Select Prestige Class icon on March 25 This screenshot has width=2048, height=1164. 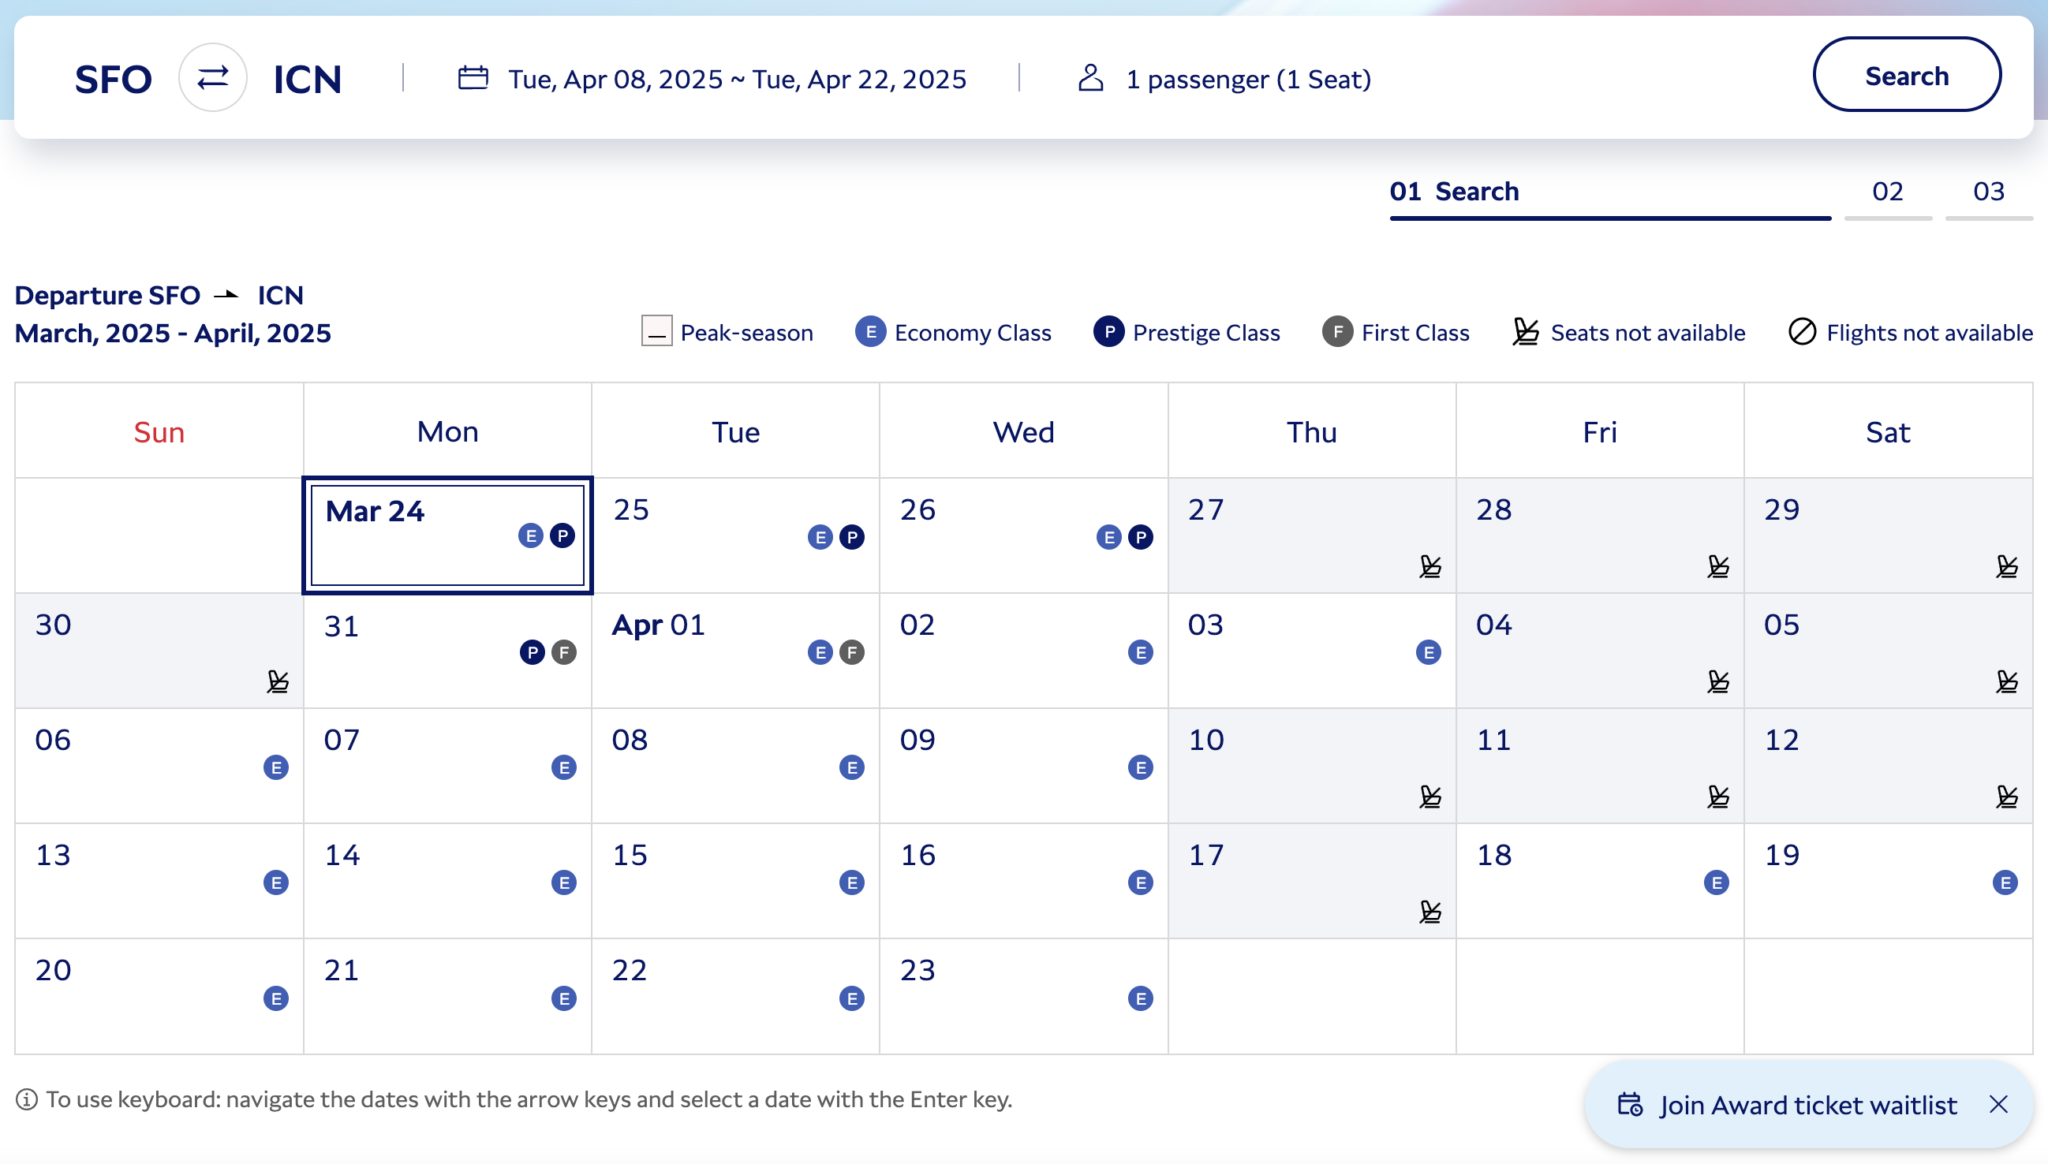(852, 537)
